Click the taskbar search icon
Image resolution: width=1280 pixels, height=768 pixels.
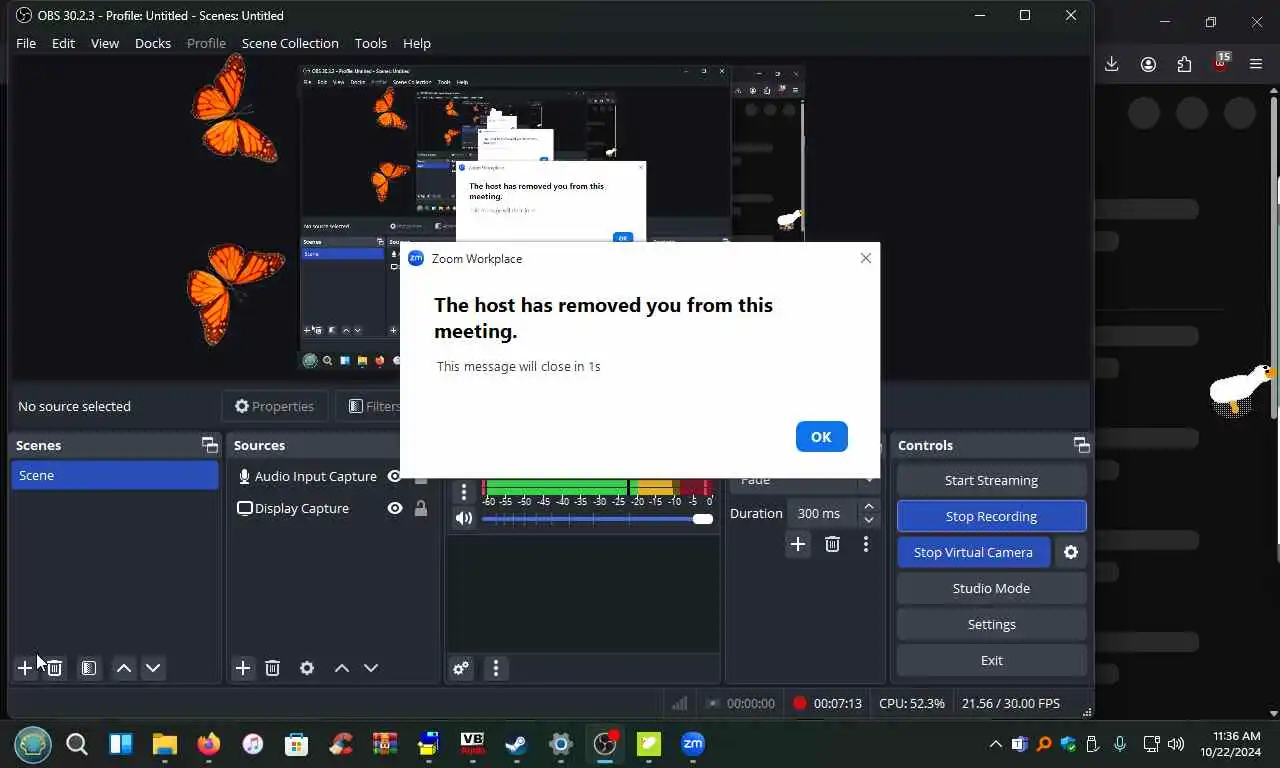tap(77, 744)
